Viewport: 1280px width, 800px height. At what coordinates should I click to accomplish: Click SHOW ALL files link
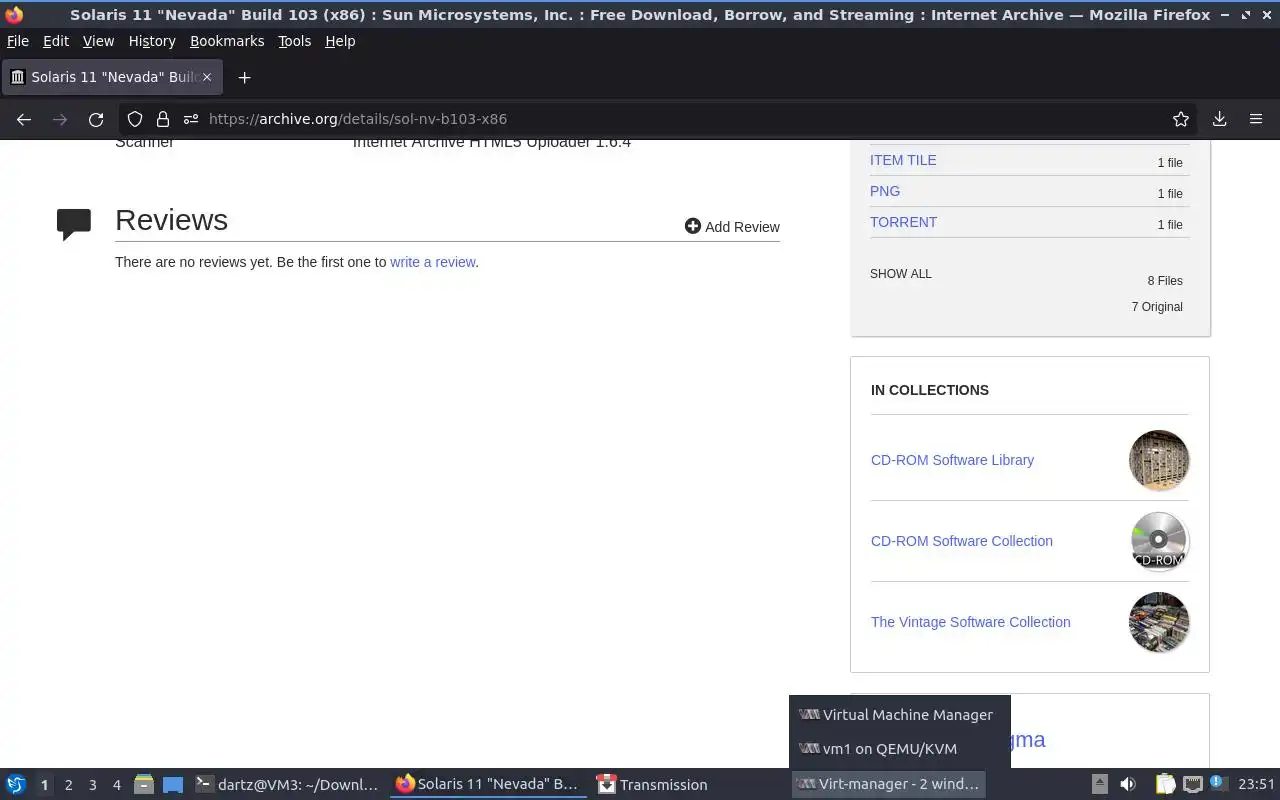(x=901, y=274)
